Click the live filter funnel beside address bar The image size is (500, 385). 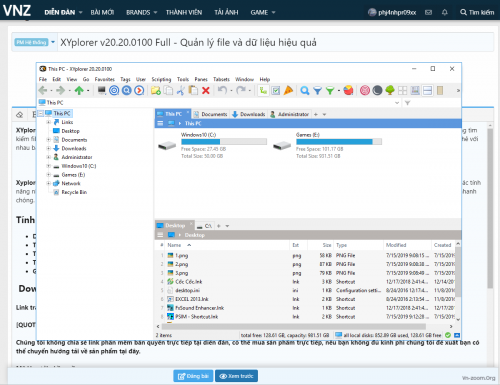(x=407, y=103)
